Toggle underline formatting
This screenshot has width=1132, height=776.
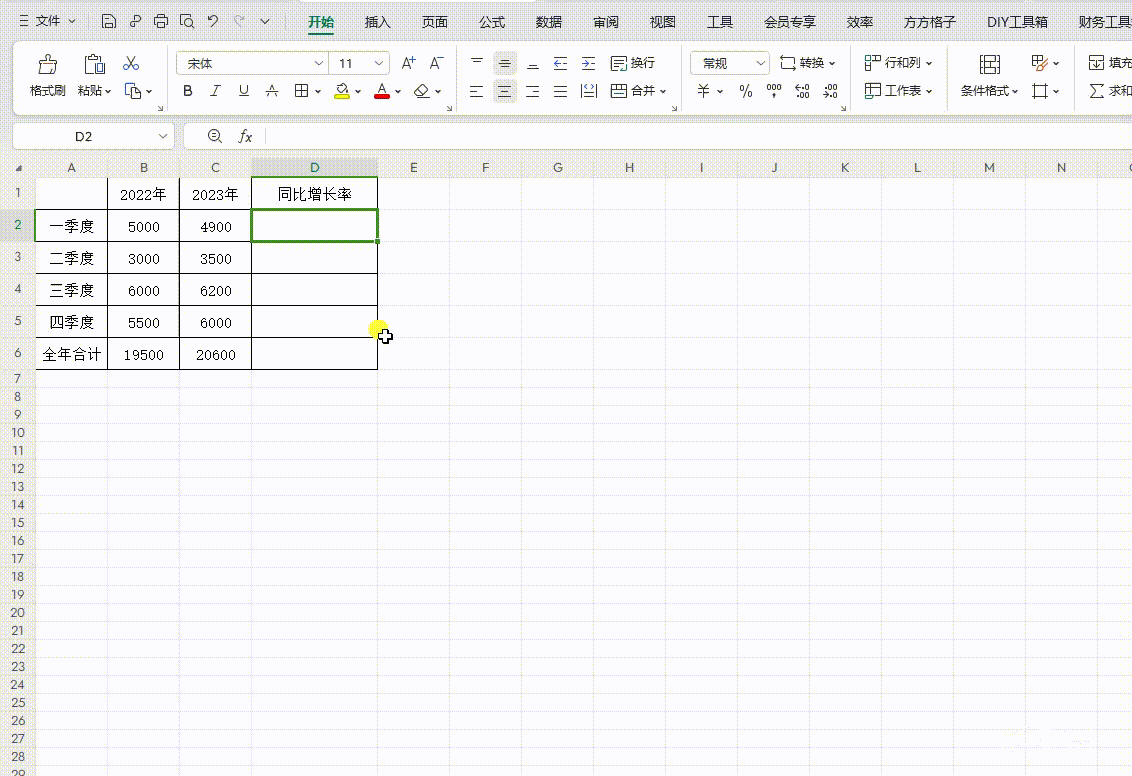coord(244,91)
